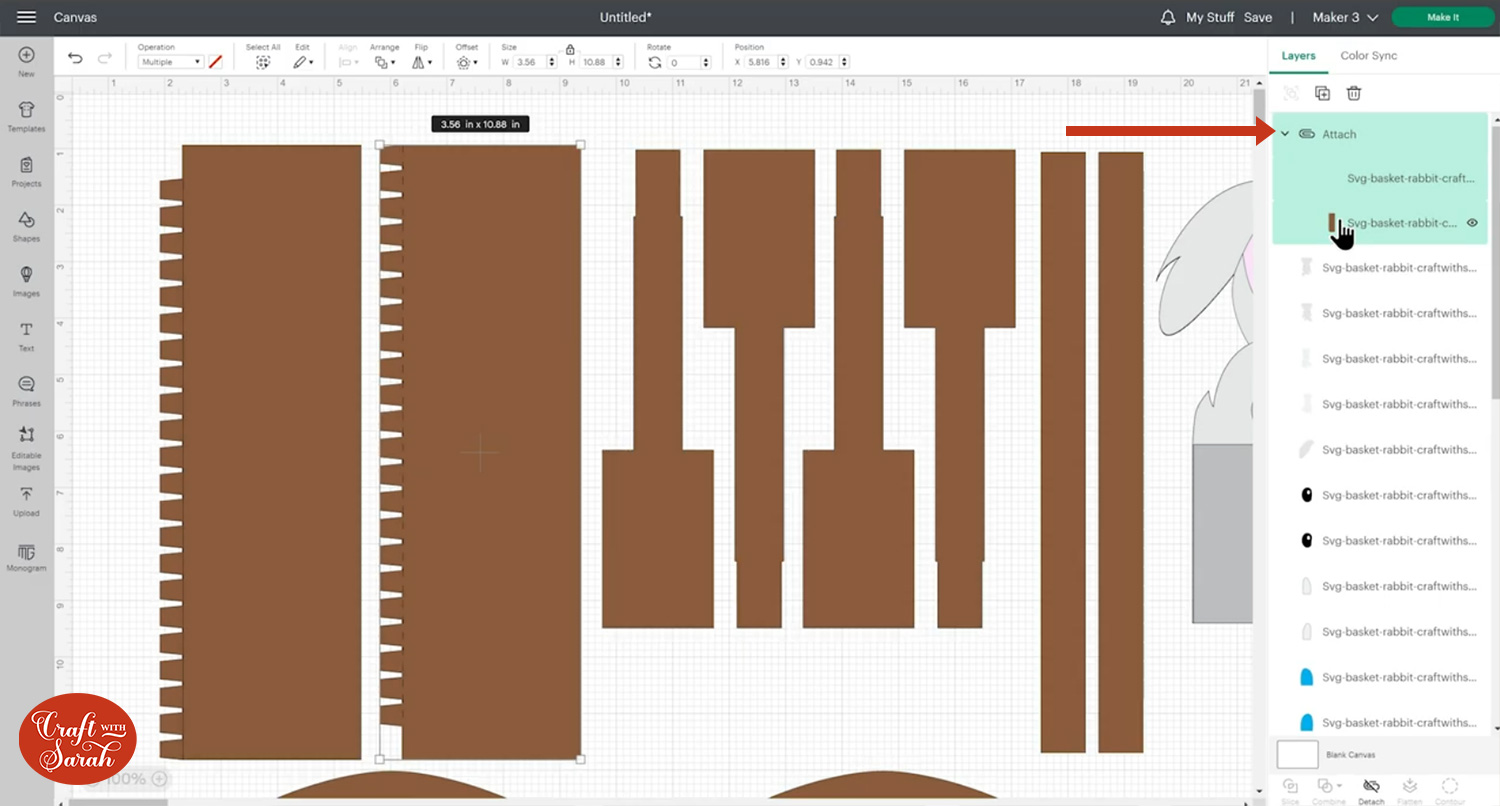1500x806 pixels.
Task: Open the operation color swatch
Action: (215, 62)
